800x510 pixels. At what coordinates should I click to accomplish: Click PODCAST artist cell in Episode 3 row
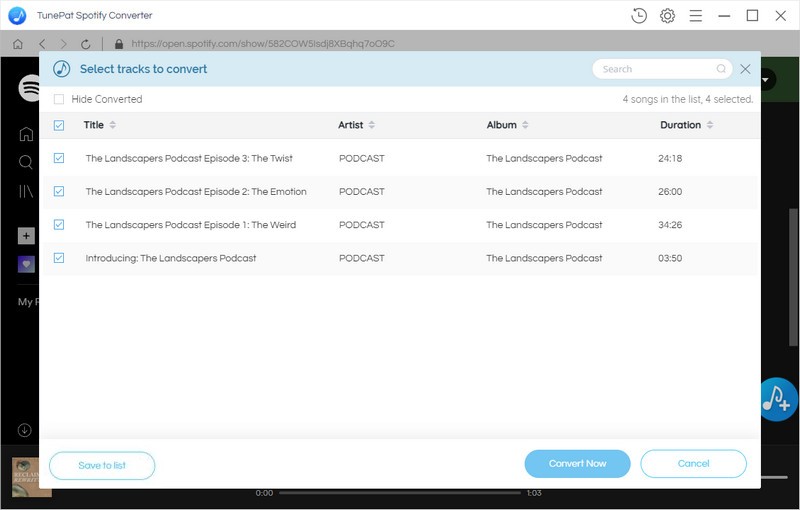[x=362, y=158]
